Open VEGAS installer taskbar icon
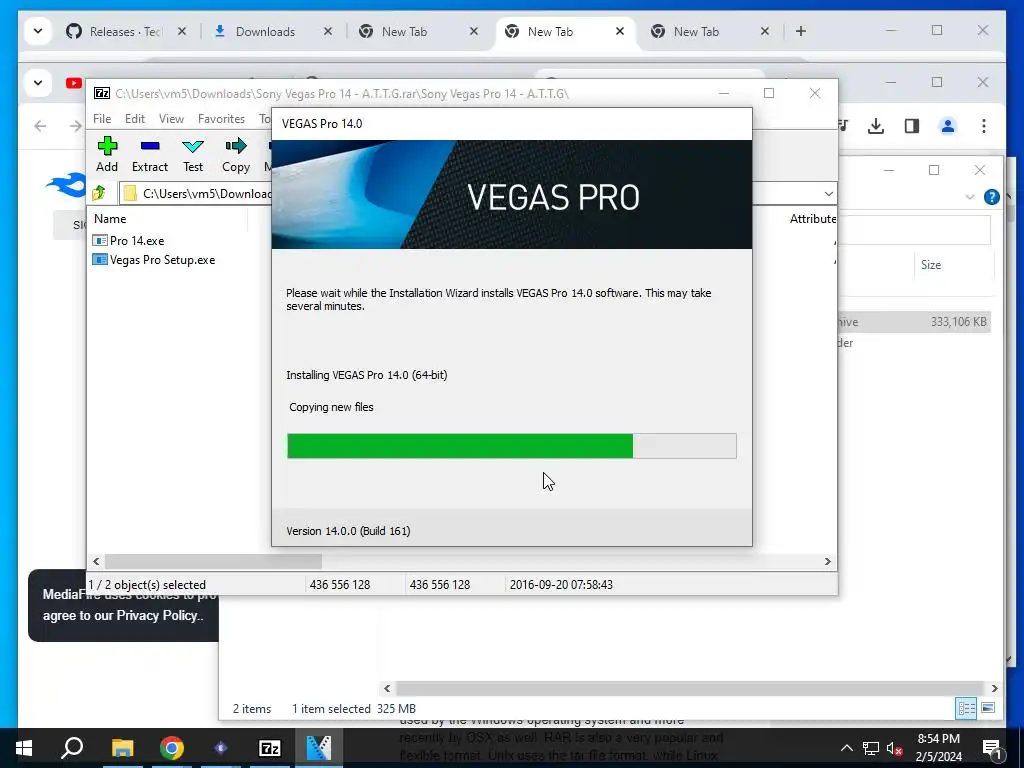 click(x=319, y=748)
